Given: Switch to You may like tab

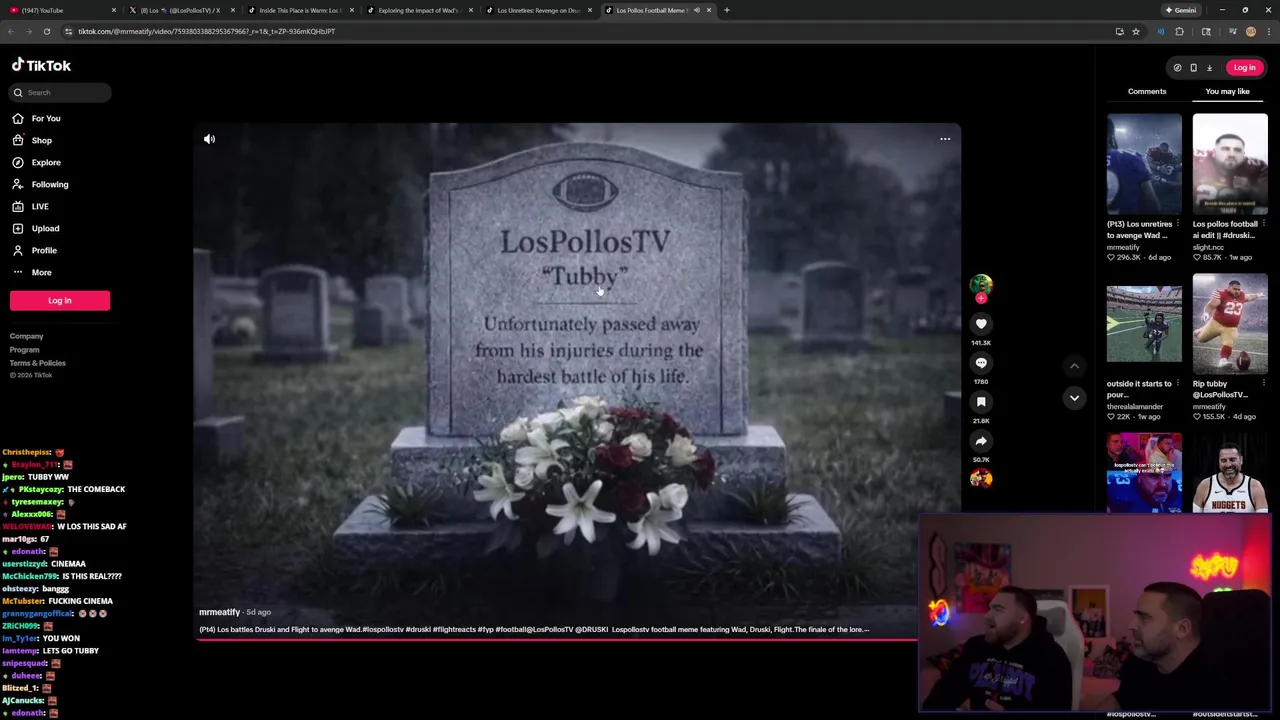Looking at the screenshot, I should [x=1227, y=91].
